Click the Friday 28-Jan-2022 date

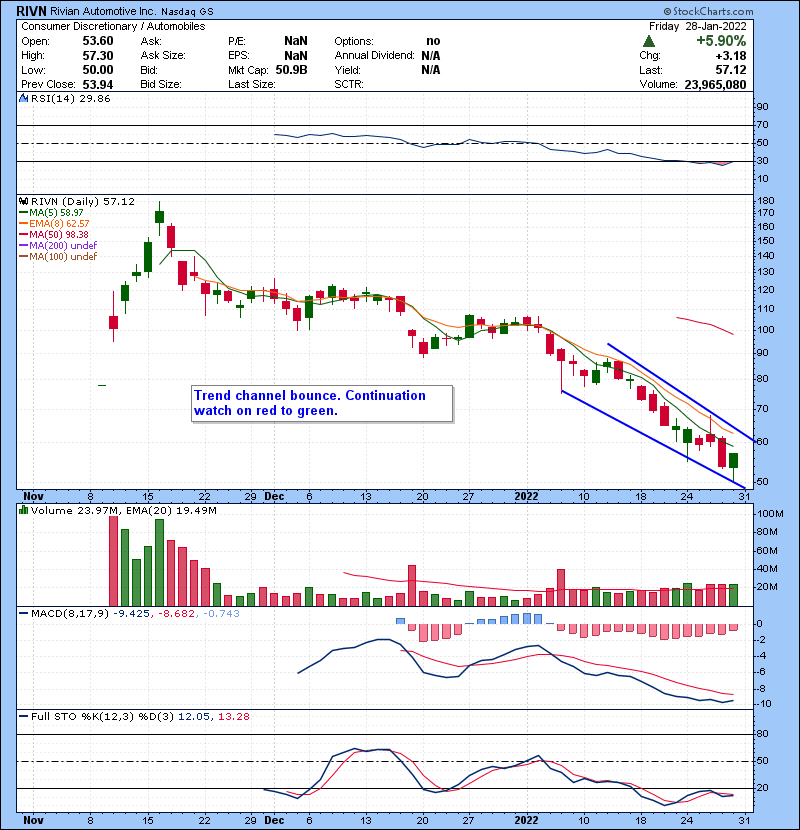click(698, 26)
